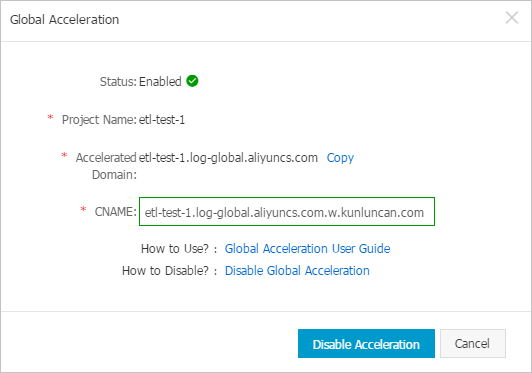Click the Status: Enabled text
The width and height of the screenshot is (532, 373).
click(140, 81)
